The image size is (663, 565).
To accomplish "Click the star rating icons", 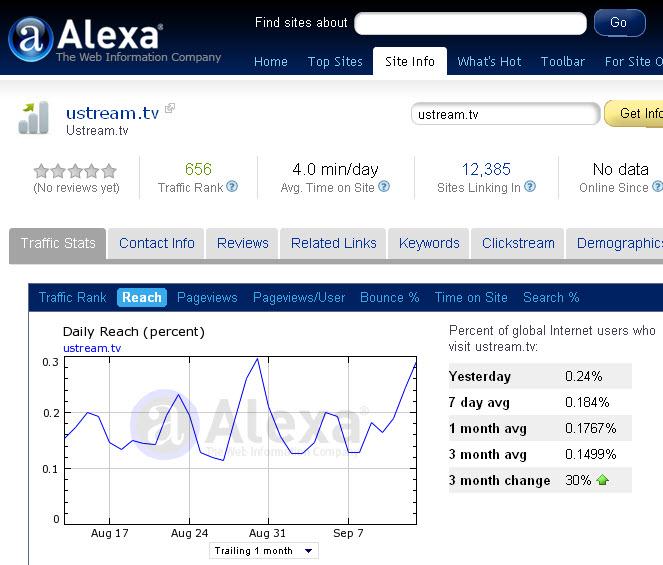I will (x=75, y=171).
